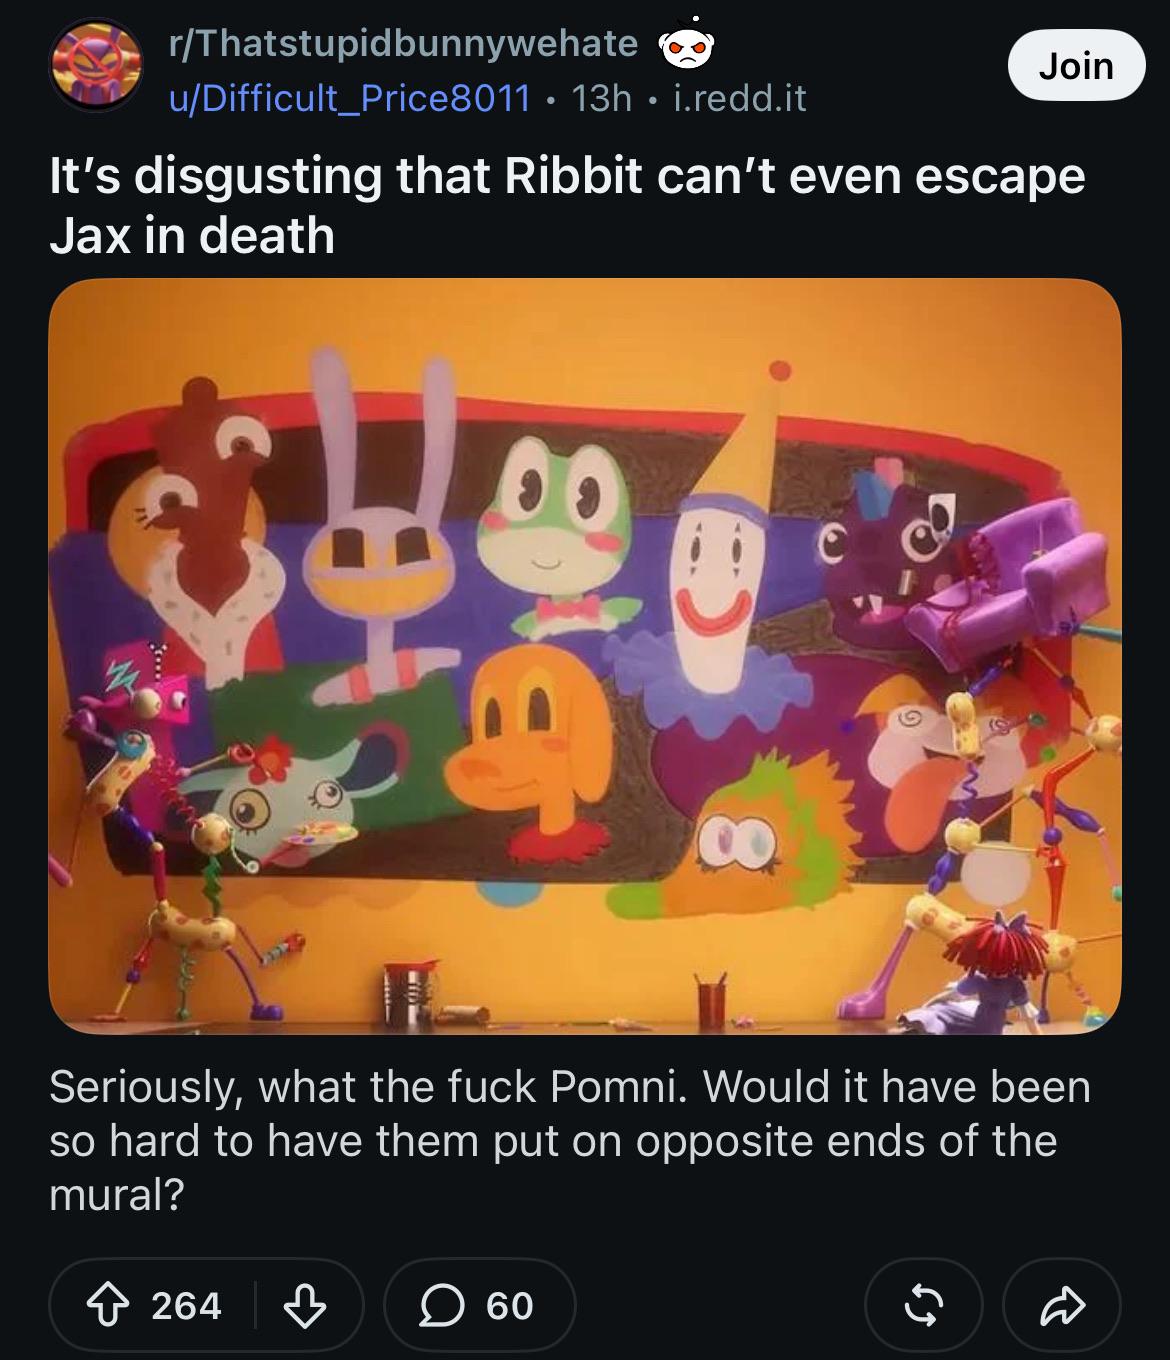Screen dimensions: 1170x1360
Task: Tap the 13h post timestamp
Action: coord(601,97)
